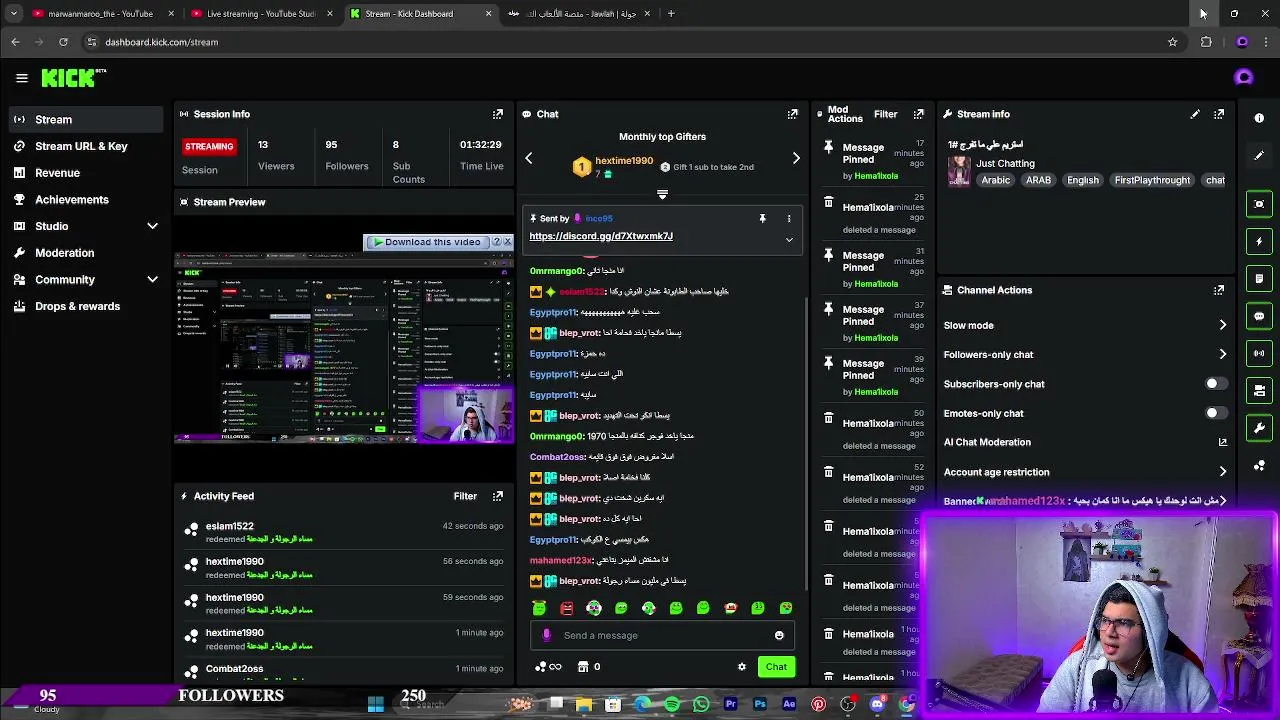This screenshot has height=720, width=1280.
Task: Expand the Community sidebar section
Action: [152, 280]
